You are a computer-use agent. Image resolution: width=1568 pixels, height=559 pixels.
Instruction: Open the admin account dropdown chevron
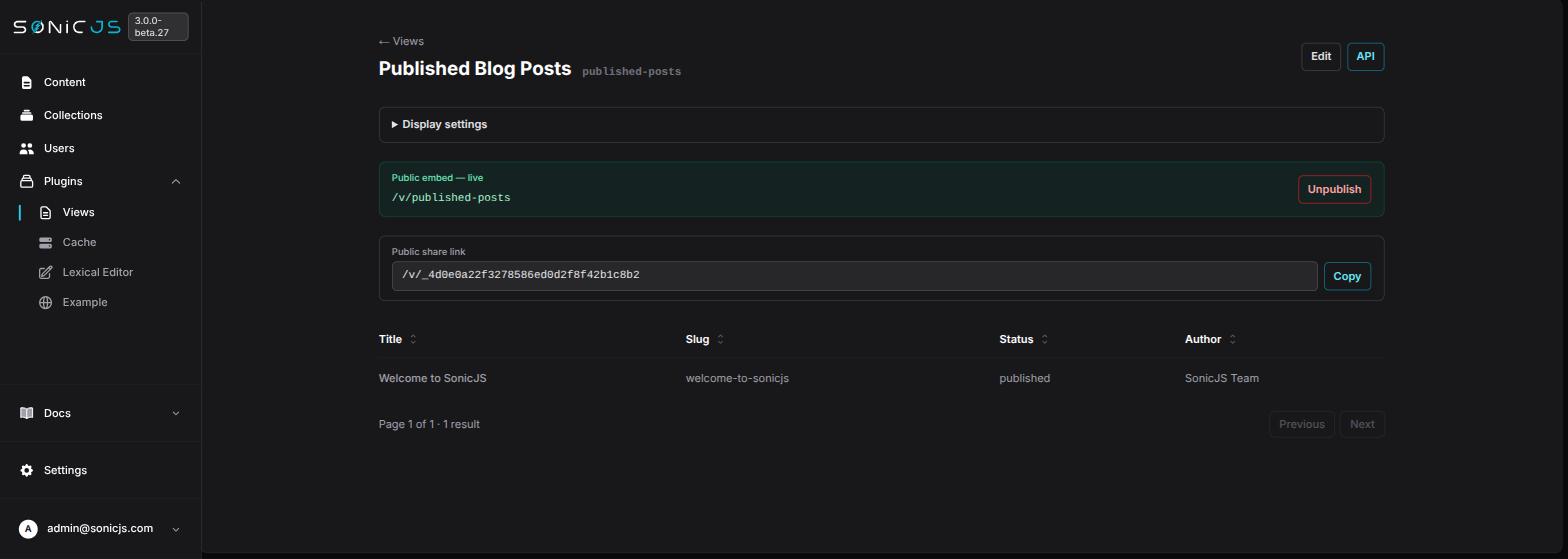click(x=176, y=529)
